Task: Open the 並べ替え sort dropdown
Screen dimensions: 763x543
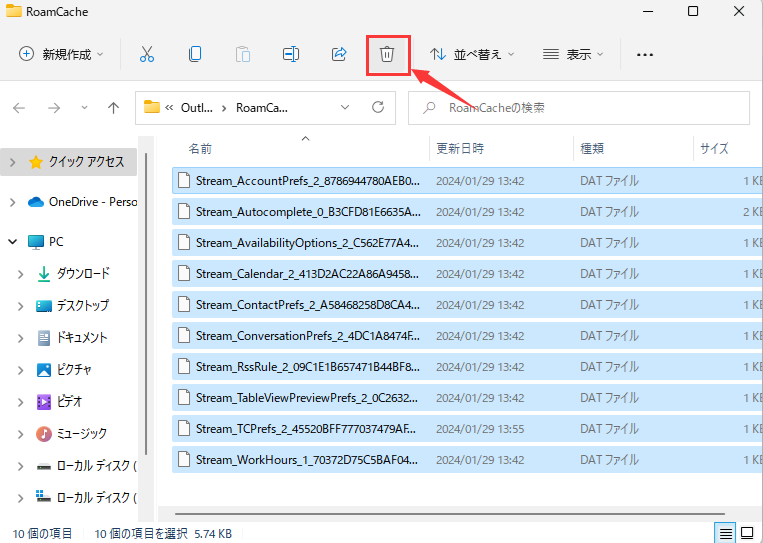Action: (472, 54)
